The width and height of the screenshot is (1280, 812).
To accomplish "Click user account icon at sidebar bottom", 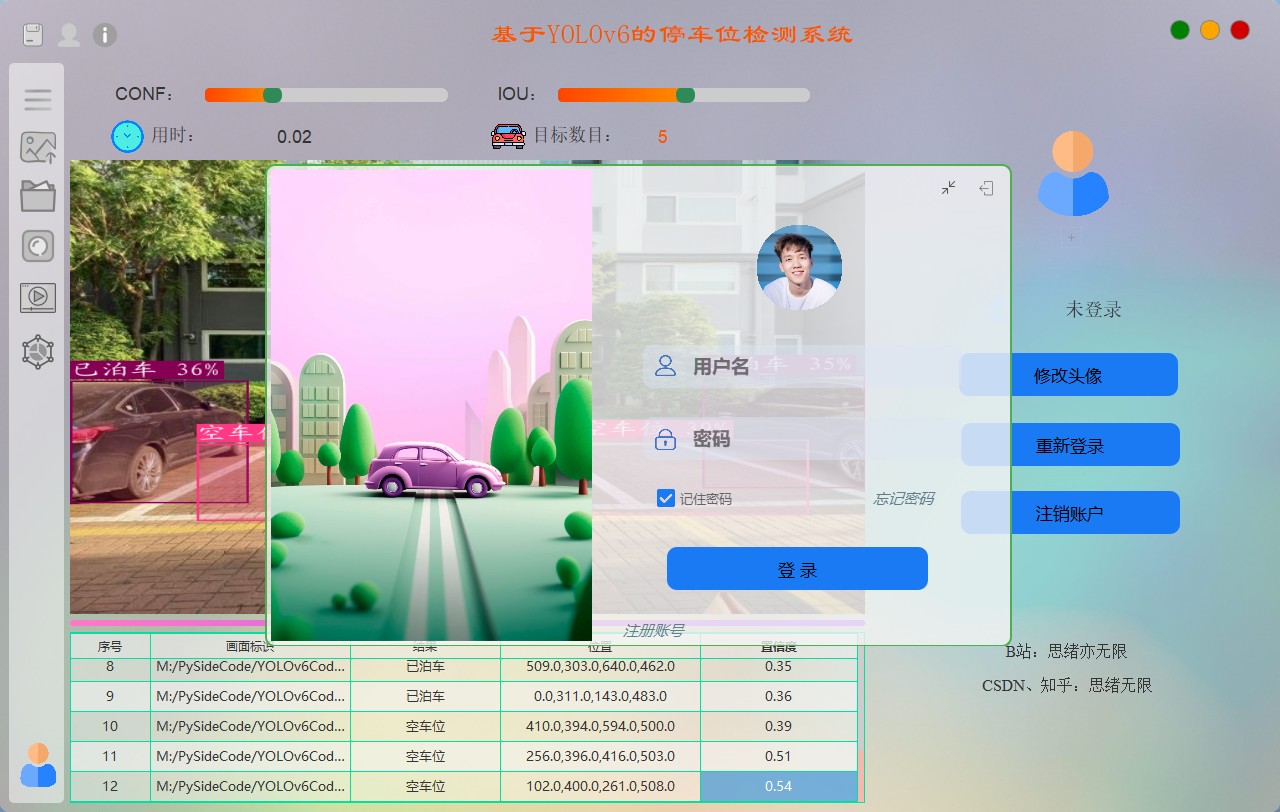I will tap(38, 765).
